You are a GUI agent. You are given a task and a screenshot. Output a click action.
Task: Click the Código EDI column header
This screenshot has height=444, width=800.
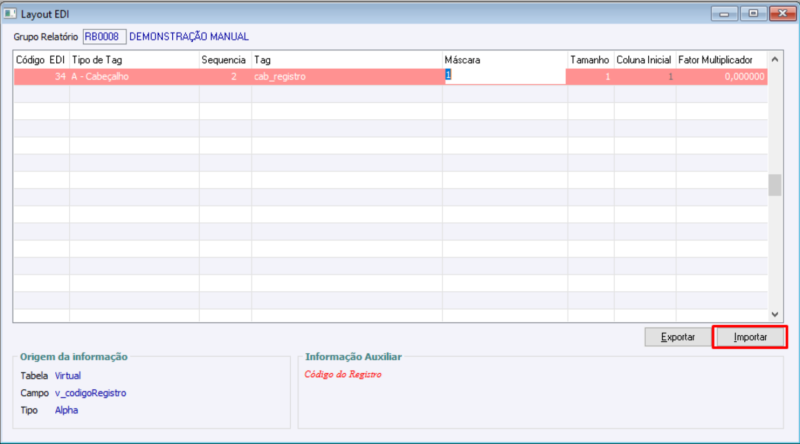click(x=41, y=60)
